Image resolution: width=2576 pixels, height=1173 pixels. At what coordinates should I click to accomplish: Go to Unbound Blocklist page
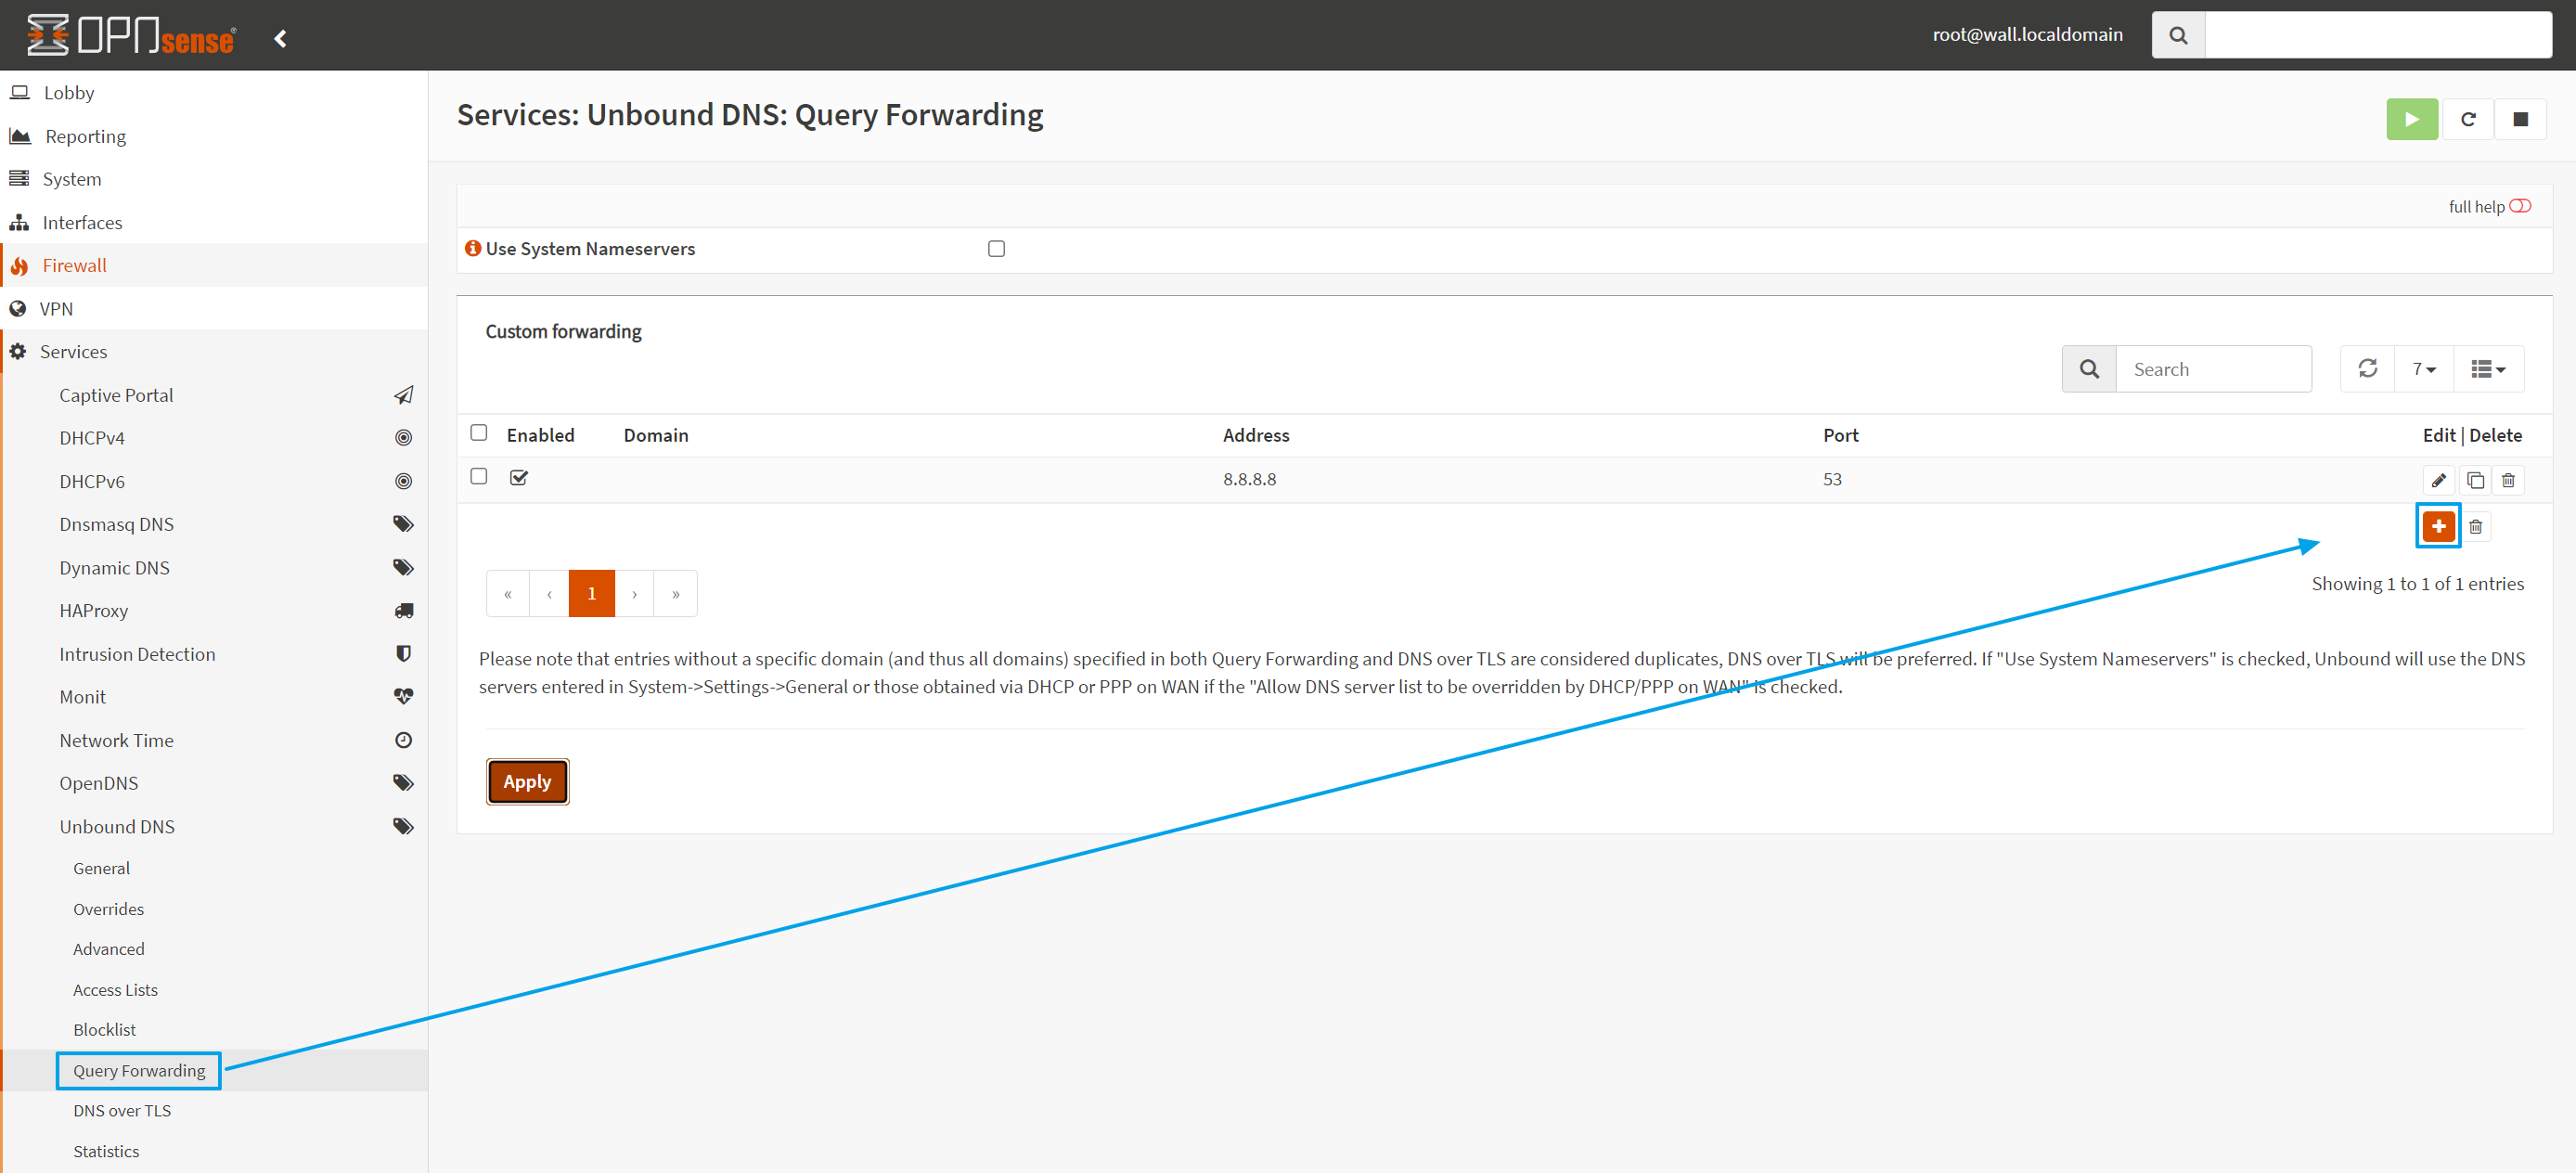(x=104, y=1029)
